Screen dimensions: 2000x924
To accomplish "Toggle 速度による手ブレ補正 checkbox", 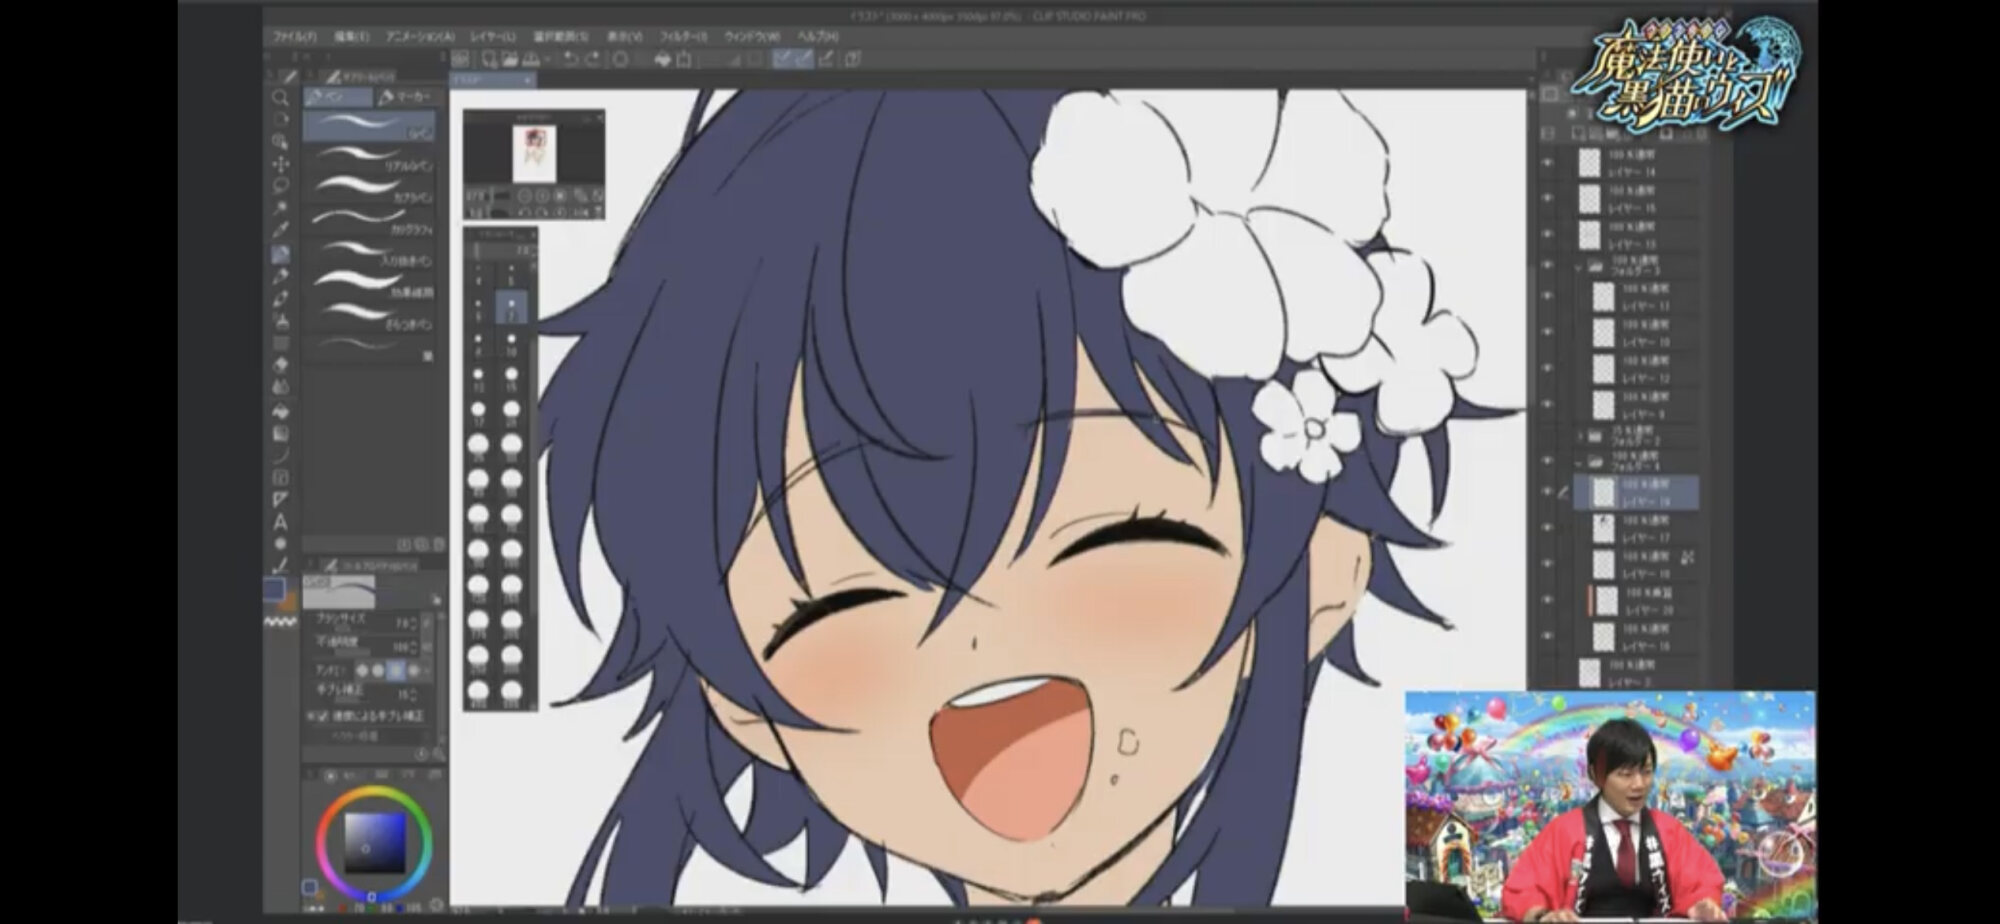I will tap(324, 716).
